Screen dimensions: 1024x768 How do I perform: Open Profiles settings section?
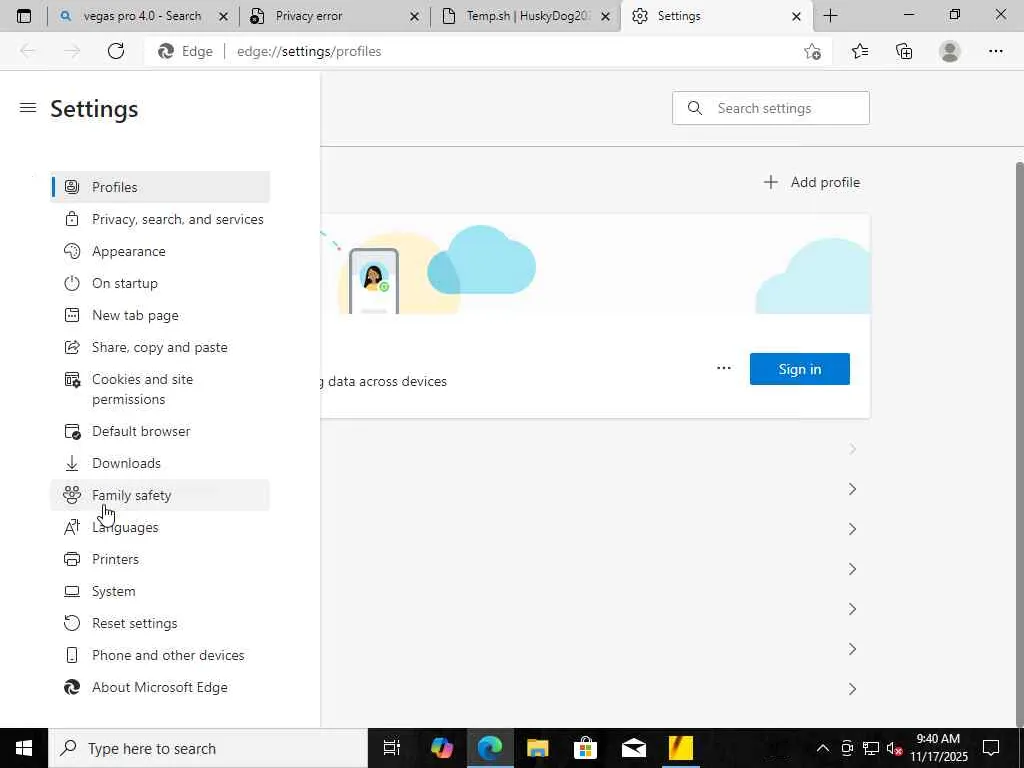pyautogui.click(x=160, y=187)
